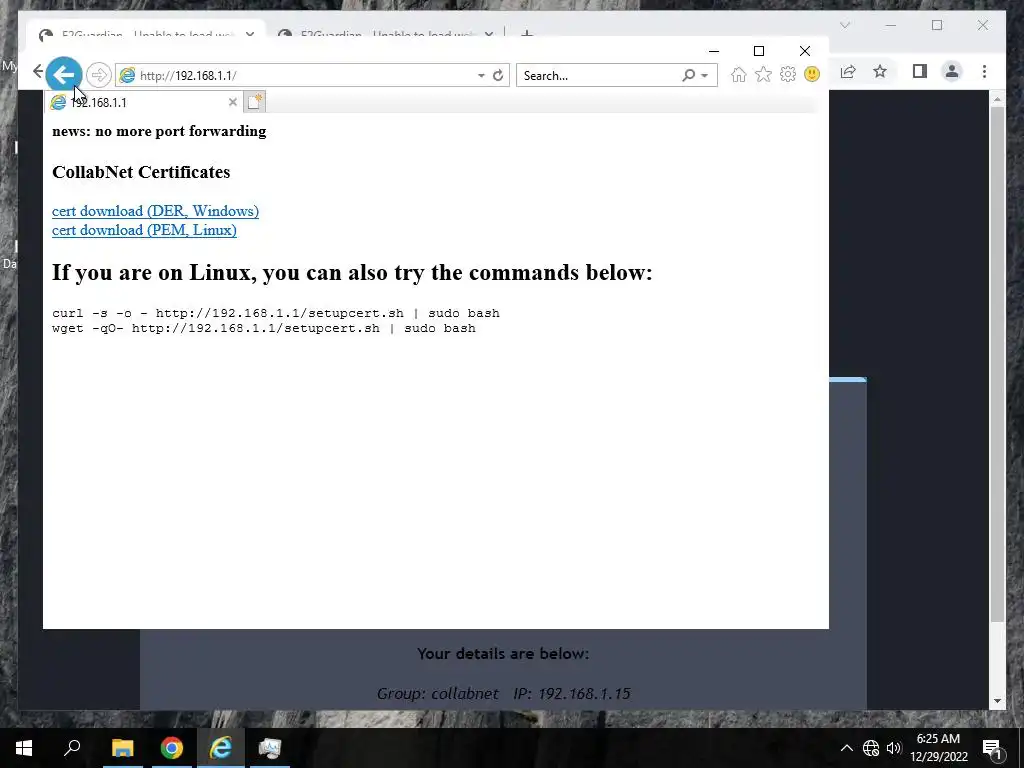Click the 'news: no more port forwarding' text
The height and width of the screenshot is (768, 1024).
(x=159, y=131)
